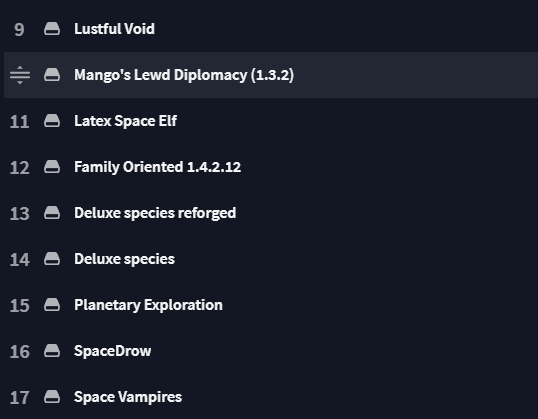Click the drive icon beside Deluxe species reforged

tap(52, 213)
